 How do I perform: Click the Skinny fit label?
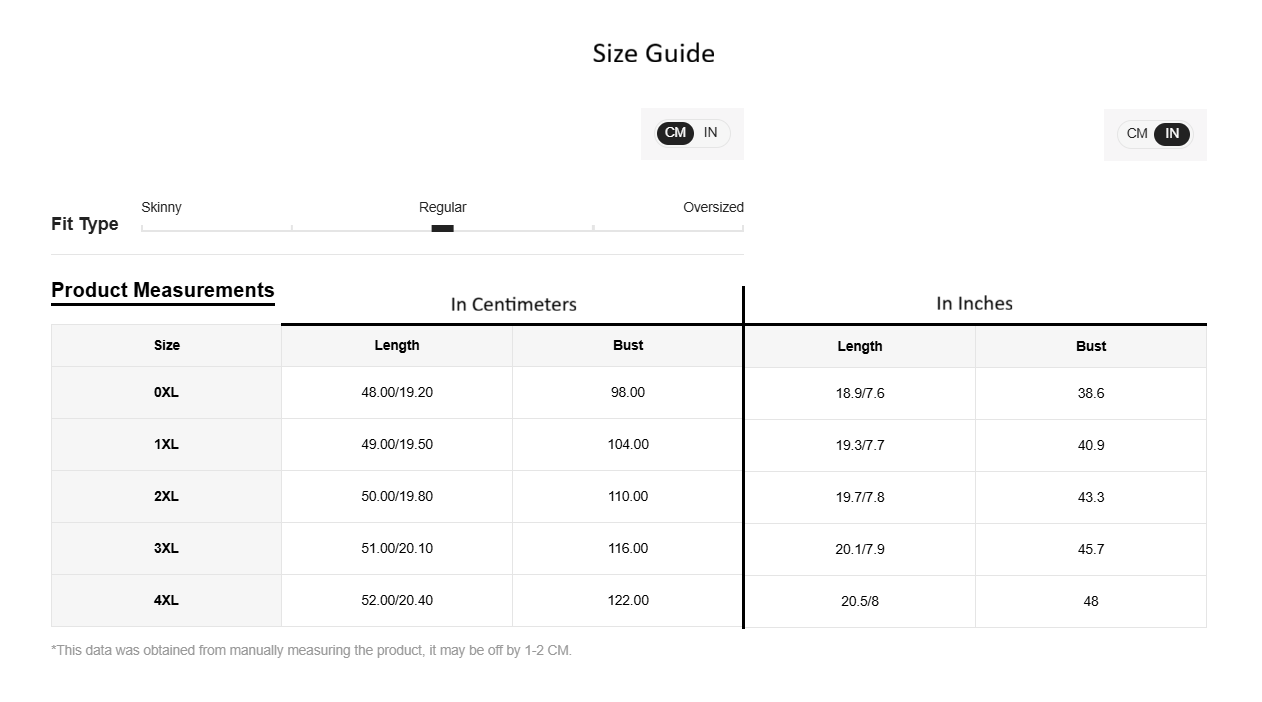[161, 207]
